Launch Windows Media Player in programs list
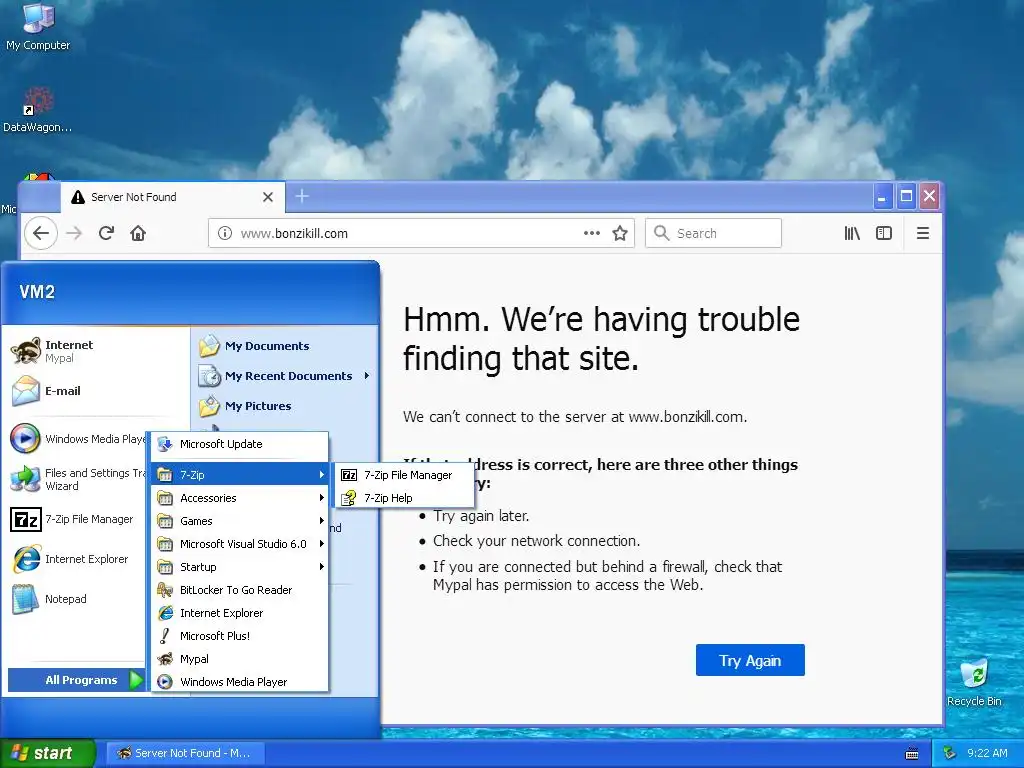The width and height of the screenshot is (1024, 768). pos(240,682)
